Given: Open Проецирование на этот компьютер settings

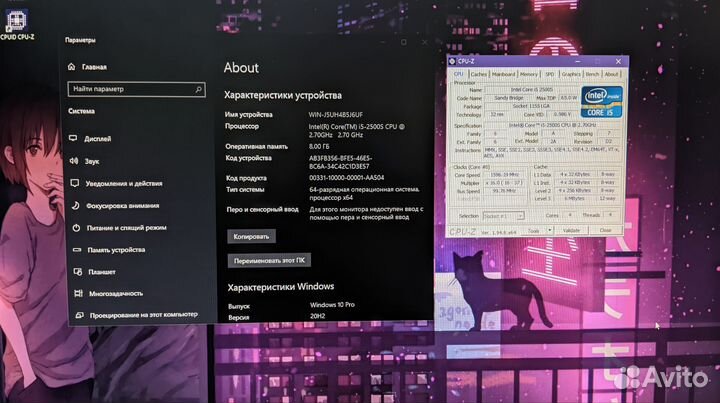Looking at the screenshot, I should pyautogui.click(x=144, y=315).
